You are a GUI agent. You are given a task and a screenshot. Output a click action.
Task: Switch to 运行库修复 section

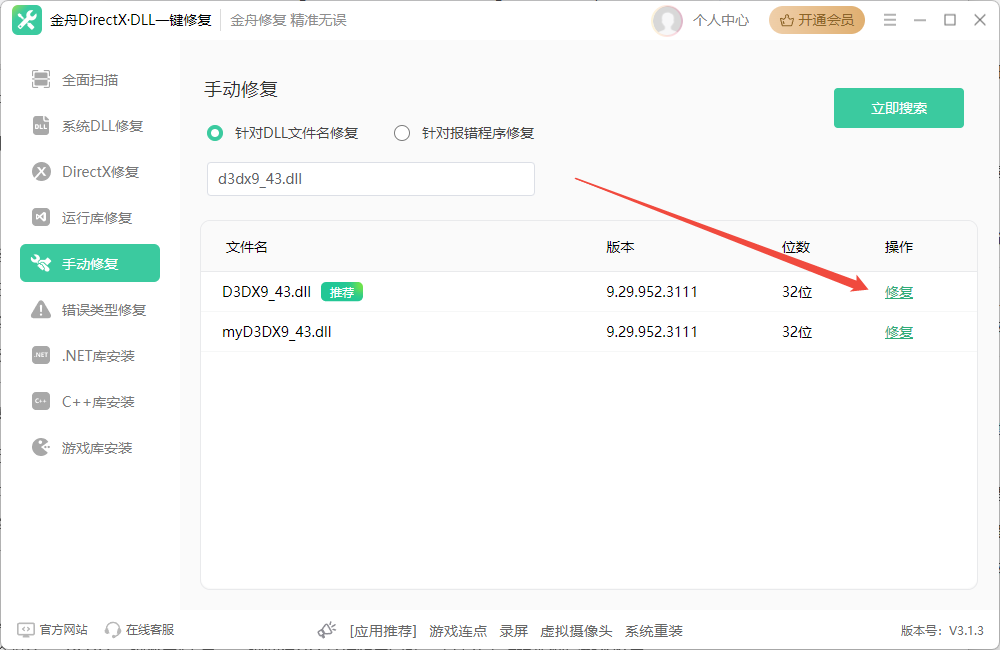click(x=90, y=218)
